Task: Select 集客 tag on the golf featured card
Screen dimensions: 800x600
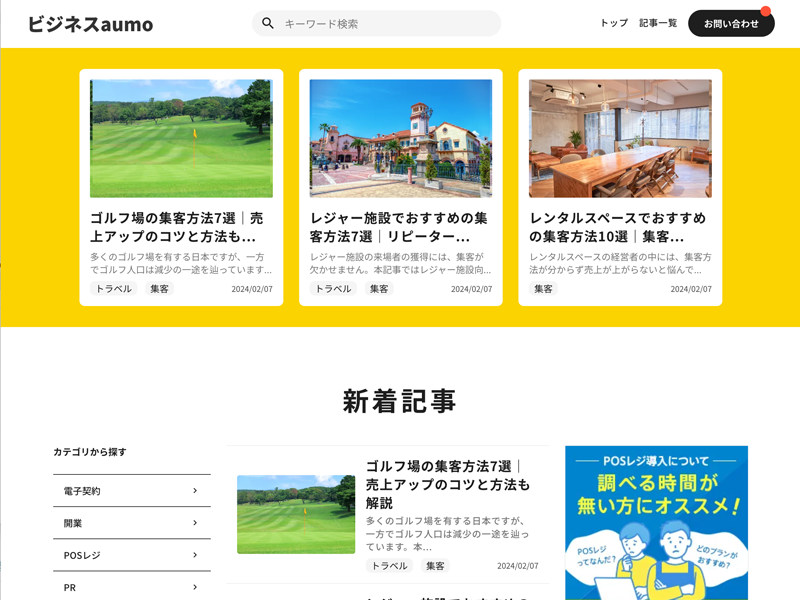Action: point(159,289)
